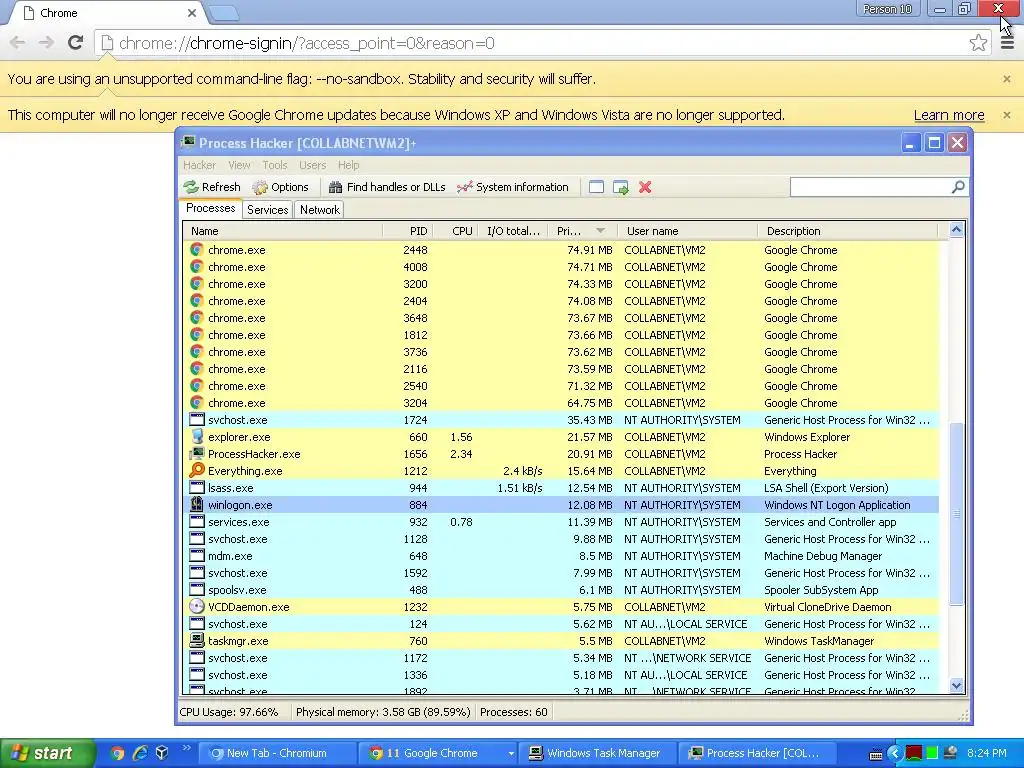This screenshot has width=1024, height=768.
Task: Switch to Windows Task Manager taskbar button
Action: (x=597, y=753)
